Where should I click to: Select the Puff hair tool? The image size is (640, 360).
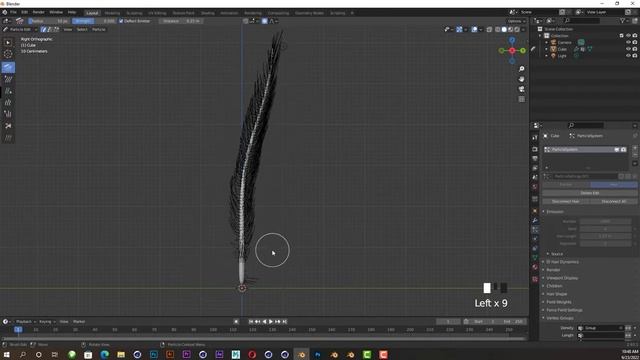tap(8, 114)
